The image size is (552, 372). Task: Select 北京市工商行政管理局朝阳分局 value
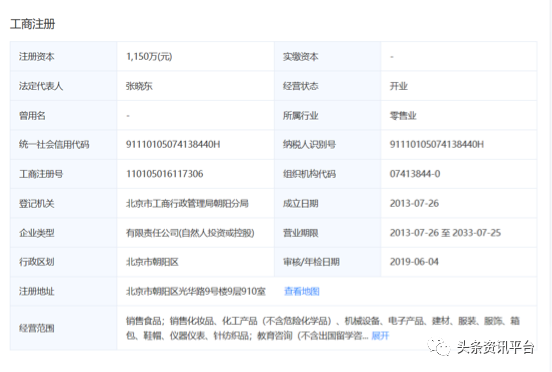[187, 203]
